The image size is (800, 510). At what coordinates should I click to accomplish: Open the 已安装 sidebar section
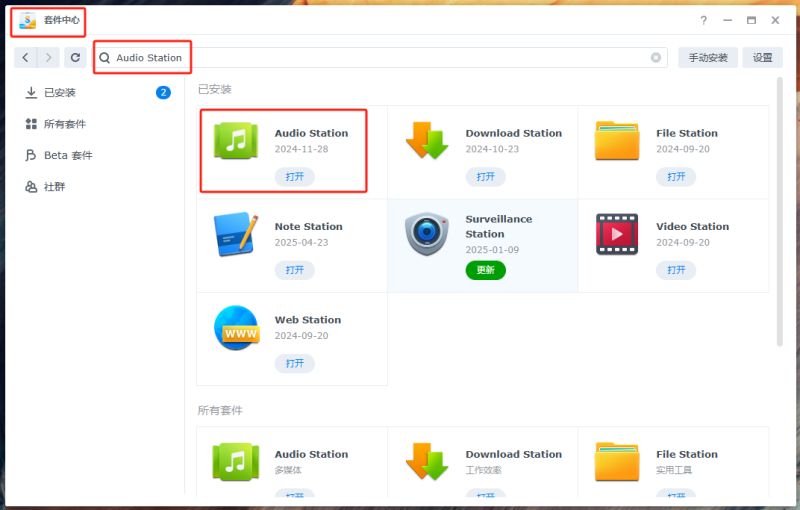97,92
